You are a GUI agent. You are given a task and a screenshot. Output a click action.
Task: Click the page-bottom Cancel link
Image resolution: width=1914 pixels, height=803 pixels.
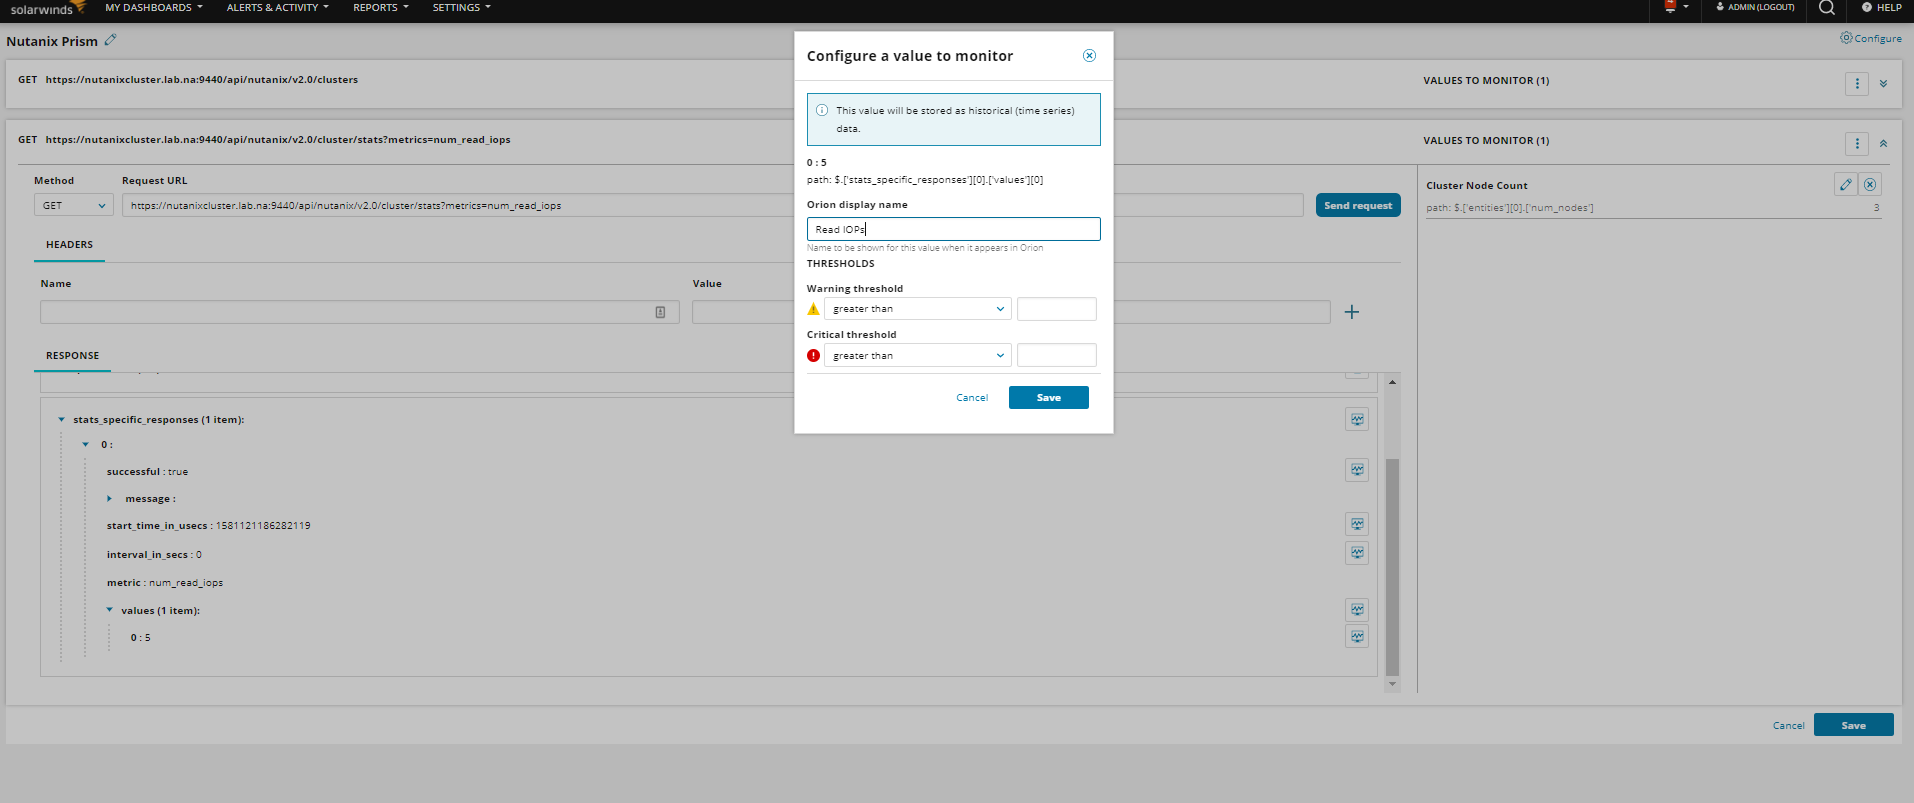[1788, 726]
